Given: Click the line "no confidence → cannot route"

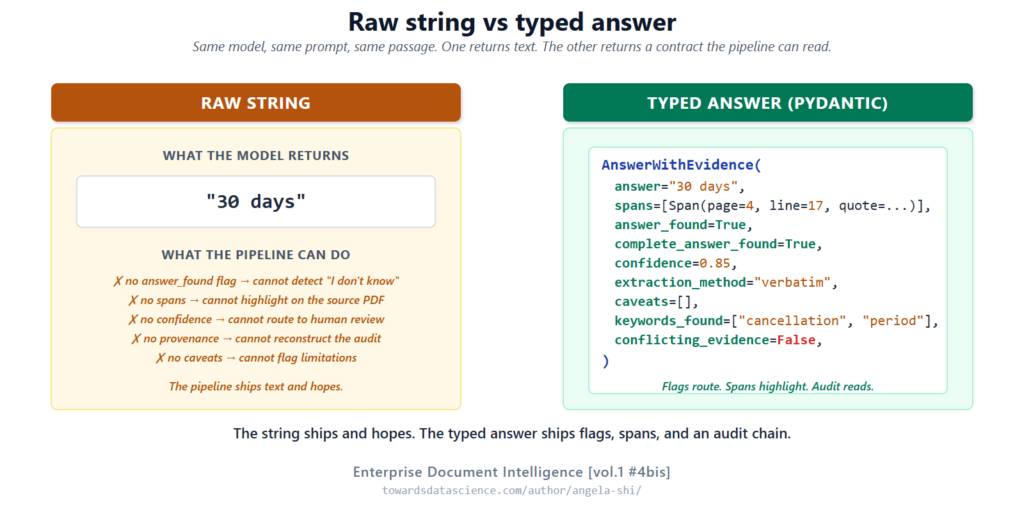Looking at the screenshot, I should [x=256, y=319].
